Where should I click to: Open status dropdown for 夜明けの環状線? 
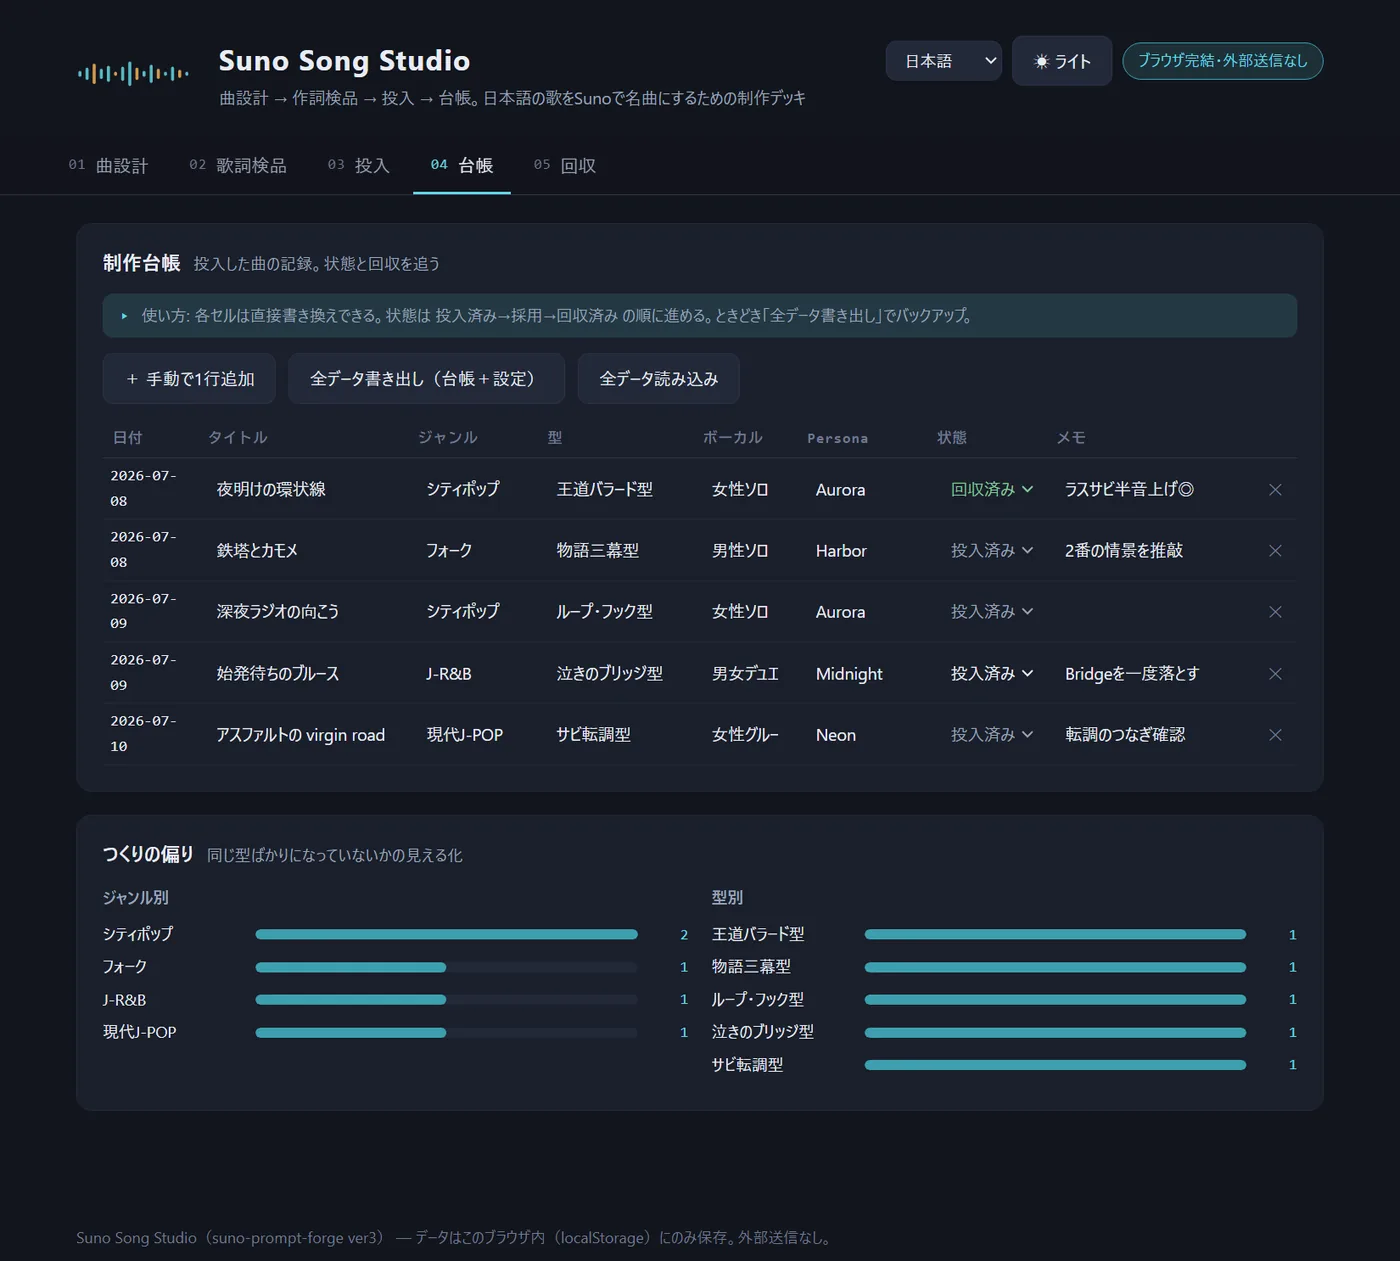point(991,489)
